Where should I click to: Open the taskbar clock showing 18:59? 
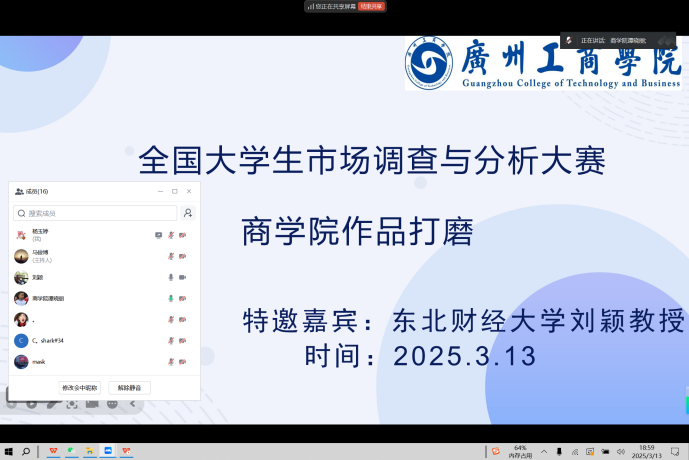[647, 452]
